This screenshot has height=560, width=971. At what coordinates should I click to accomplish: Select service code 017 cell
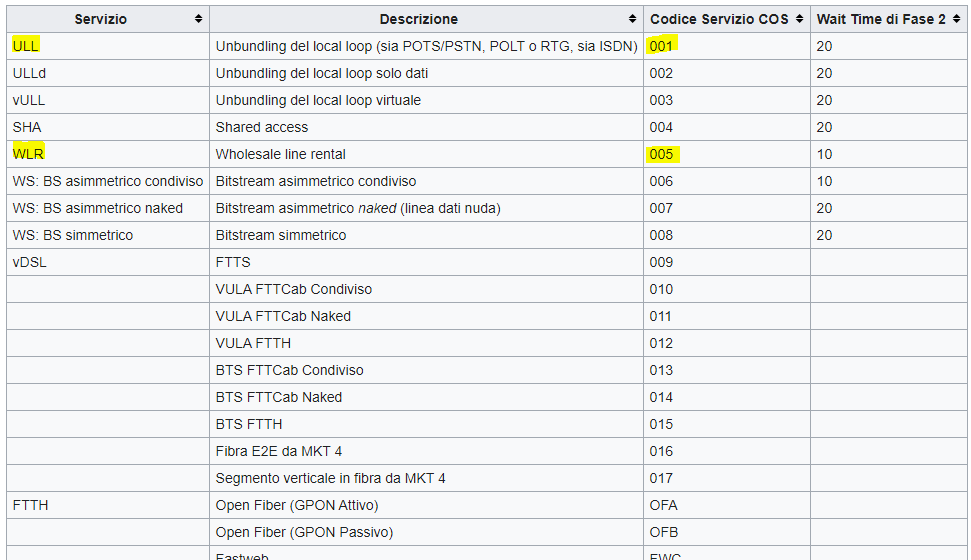pyautogui.click(x=662, y=478)
